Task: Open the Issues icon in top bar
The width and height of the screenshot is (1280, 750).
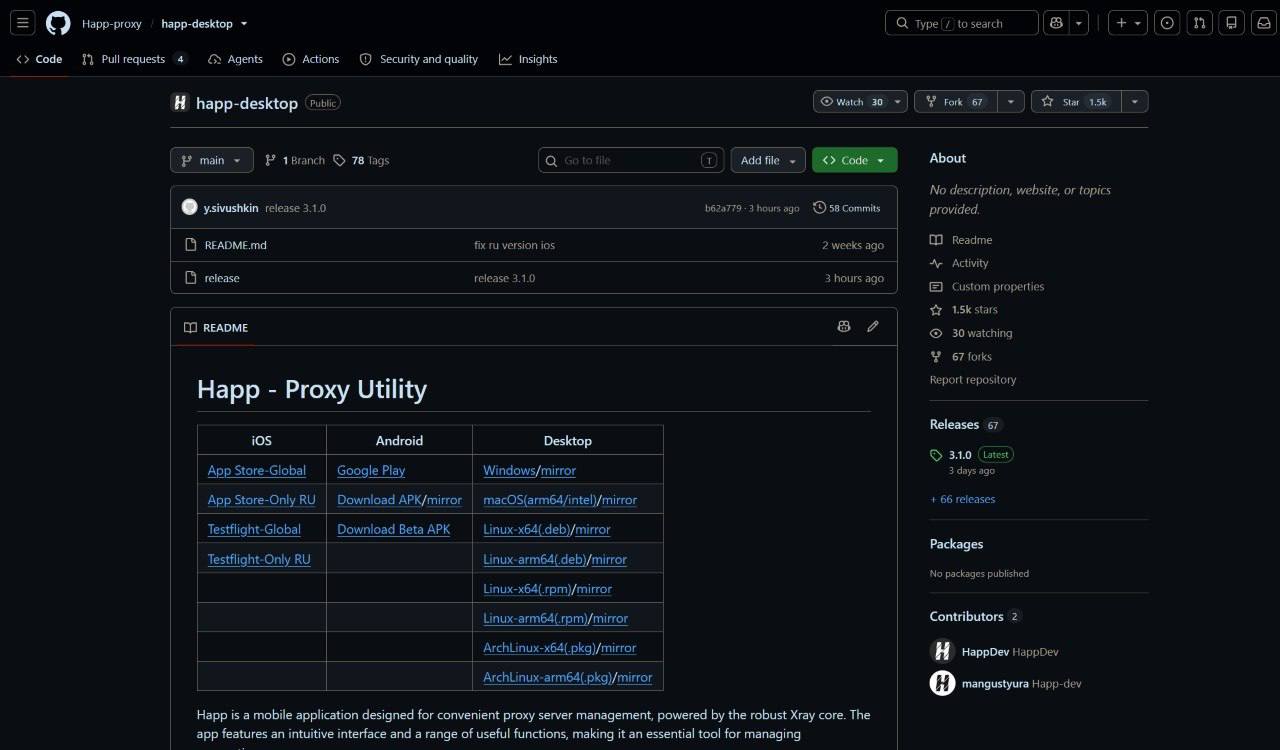Action: pos(1167,23)
